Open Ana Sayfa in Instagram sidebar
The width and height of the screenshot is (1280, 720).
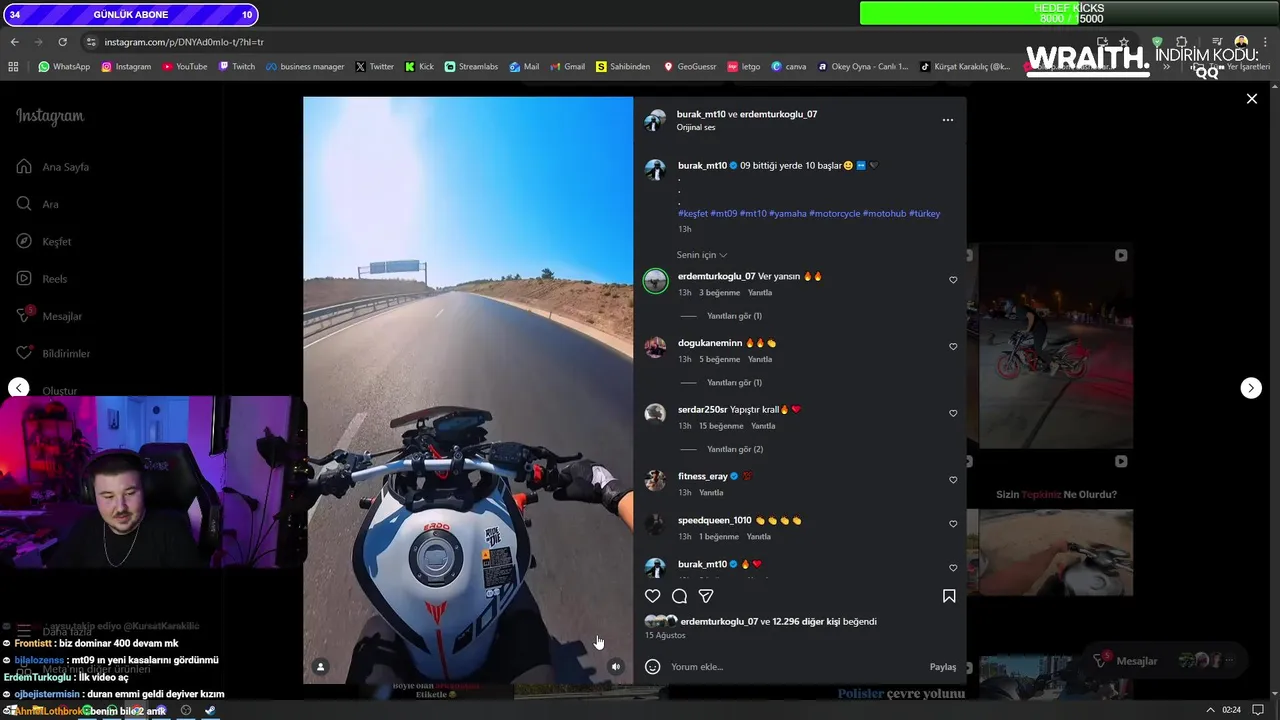[54, 167]
